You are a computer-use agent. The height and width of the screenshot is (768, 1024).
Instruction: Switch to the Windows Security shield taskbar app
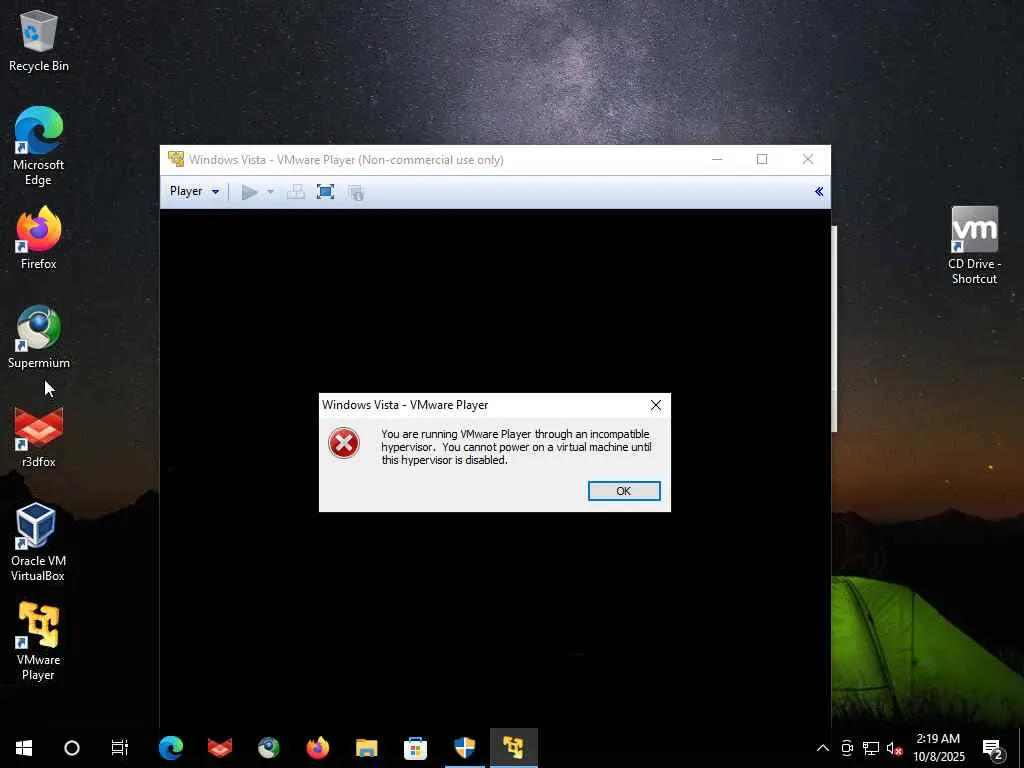pos(465,748)
